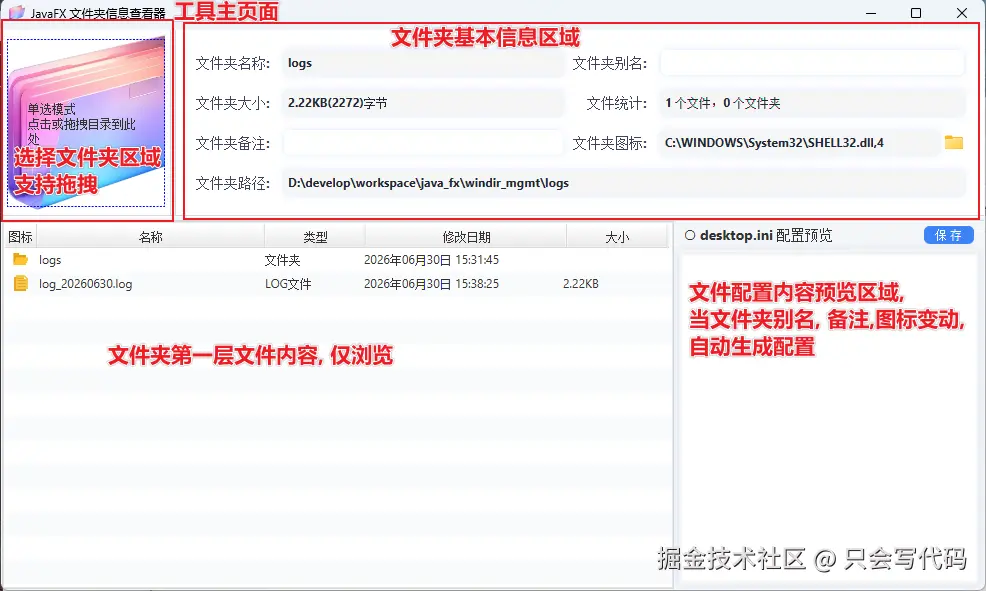
Task: Click the 保存 button
Action: point(948,235)
